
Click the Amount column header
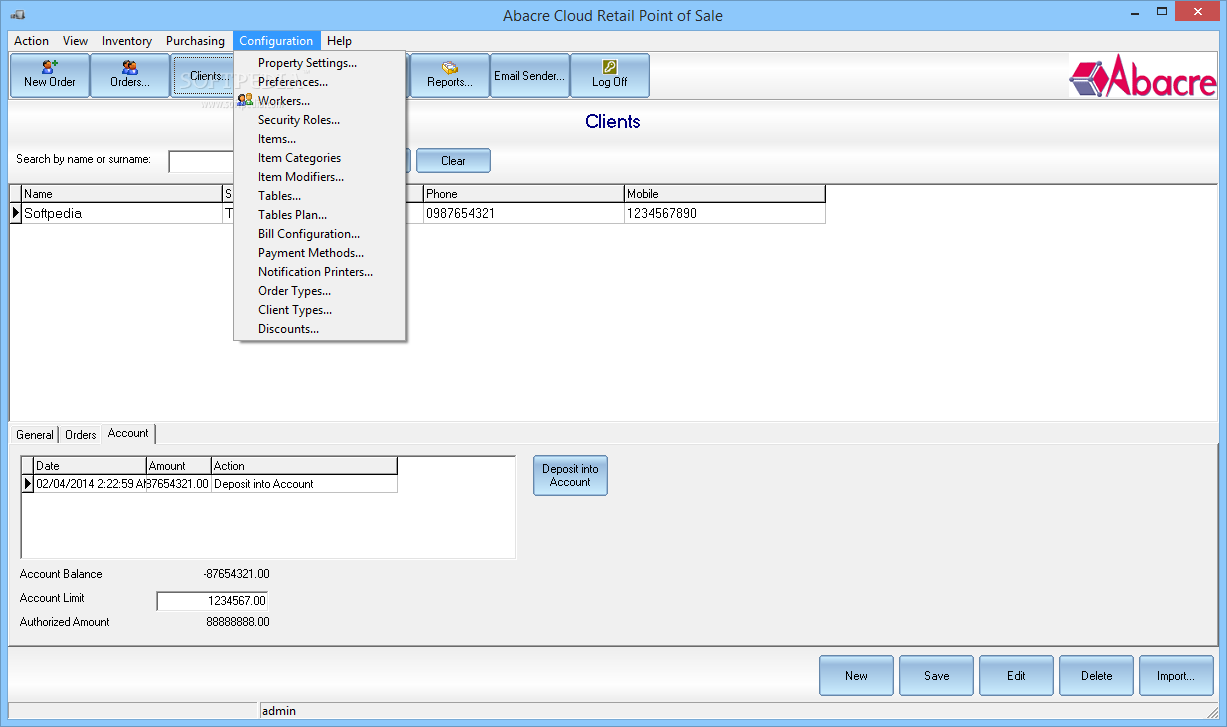(179, 466)
